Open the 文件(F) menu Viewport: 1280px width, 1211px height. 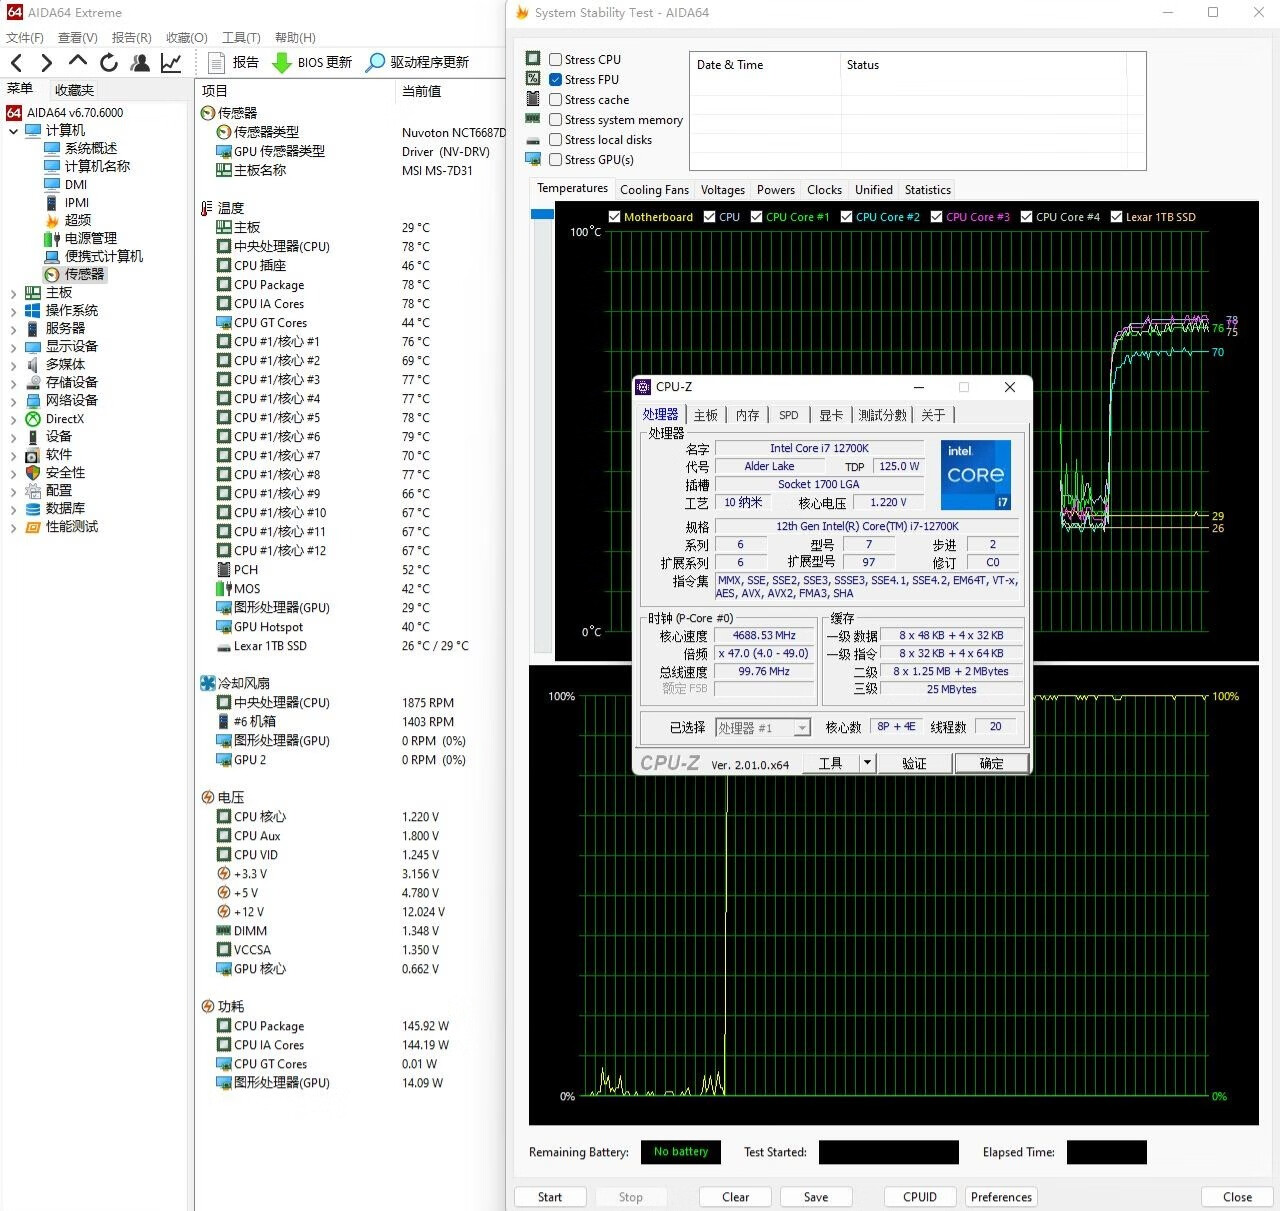(25, 37)
